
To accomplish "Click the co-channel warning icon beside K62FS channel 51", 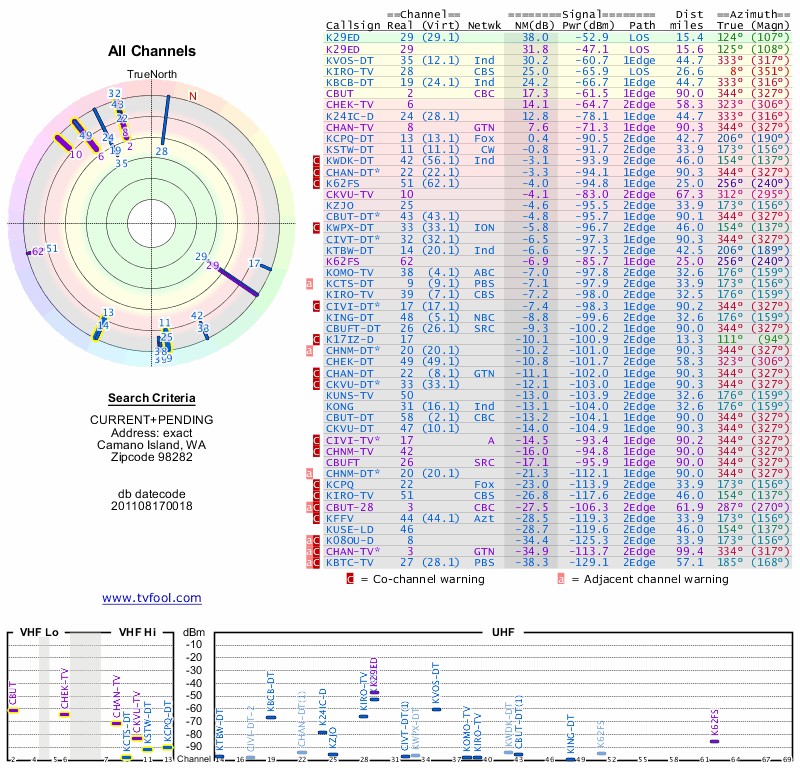I will (x=318, y=184).
